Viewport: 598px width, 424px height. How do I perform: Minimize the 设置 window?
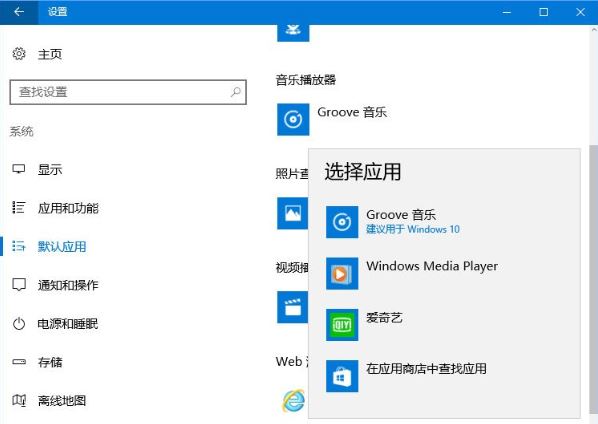tap(506, 12)
